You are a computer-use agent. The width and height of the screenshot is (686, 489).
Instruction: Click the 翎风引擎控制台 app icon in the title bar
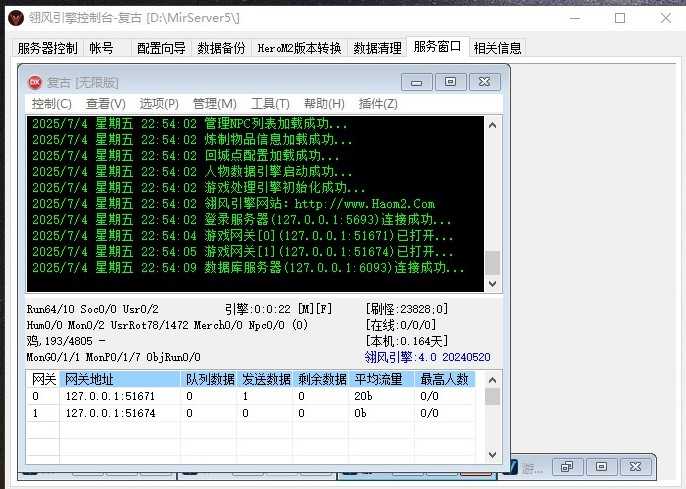13,18
